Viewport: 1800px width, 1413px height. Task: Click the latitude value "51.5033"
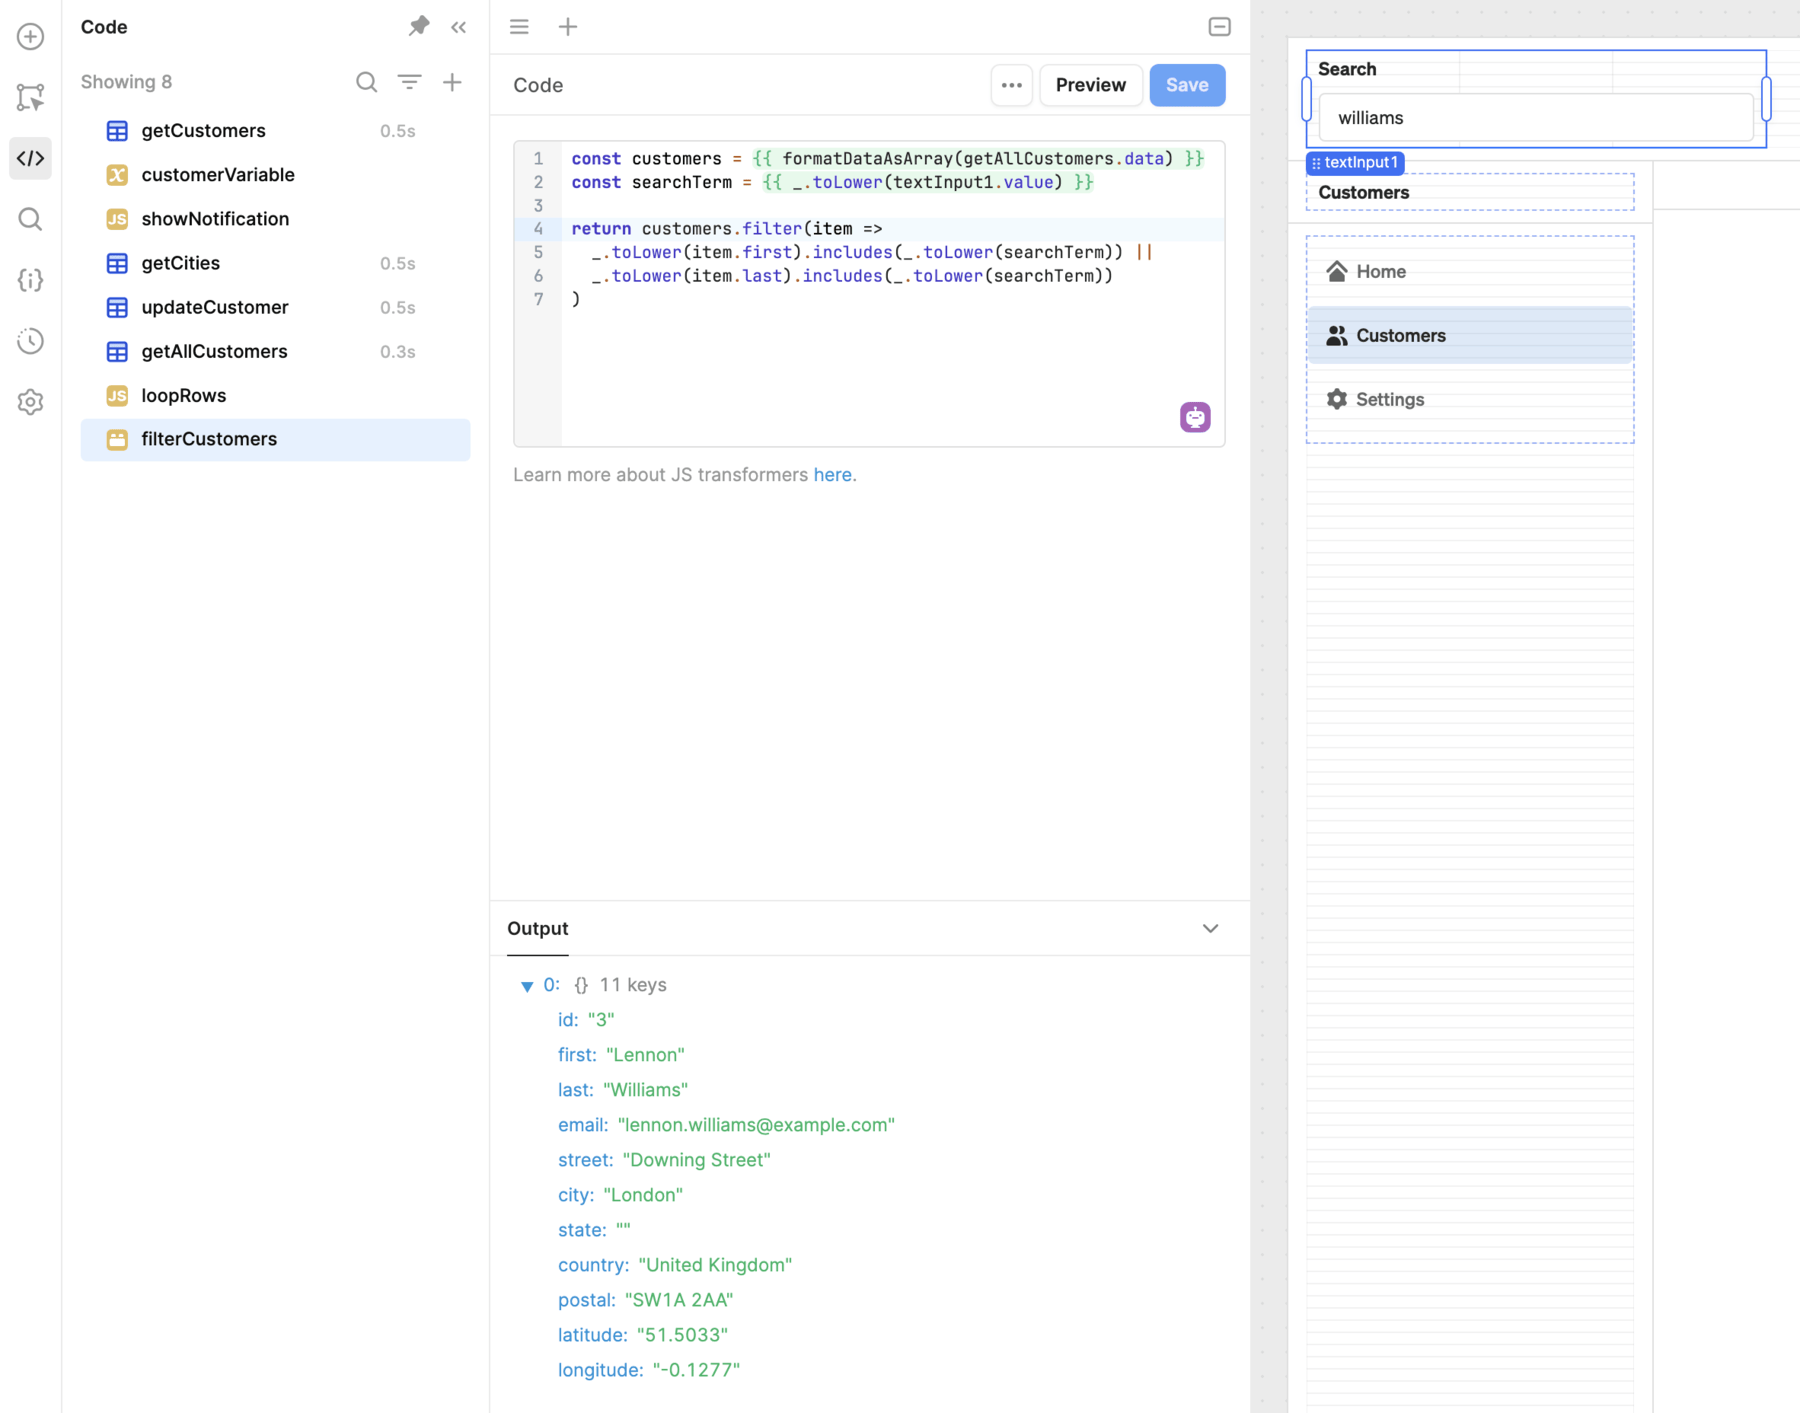pos(682,1335)
